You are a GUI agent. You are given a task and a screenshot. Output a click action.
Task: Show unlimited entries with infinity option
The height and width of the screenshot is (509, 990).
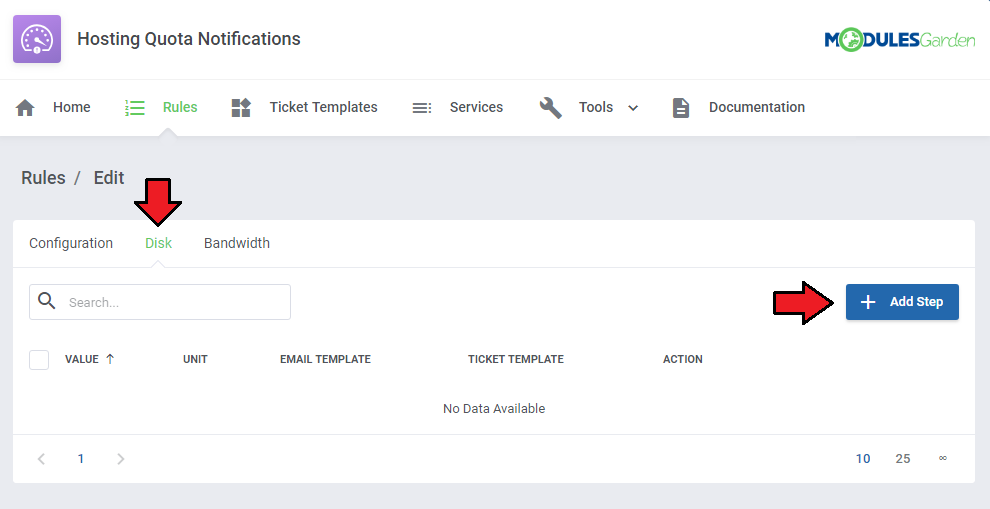click(x=943, y=458)
